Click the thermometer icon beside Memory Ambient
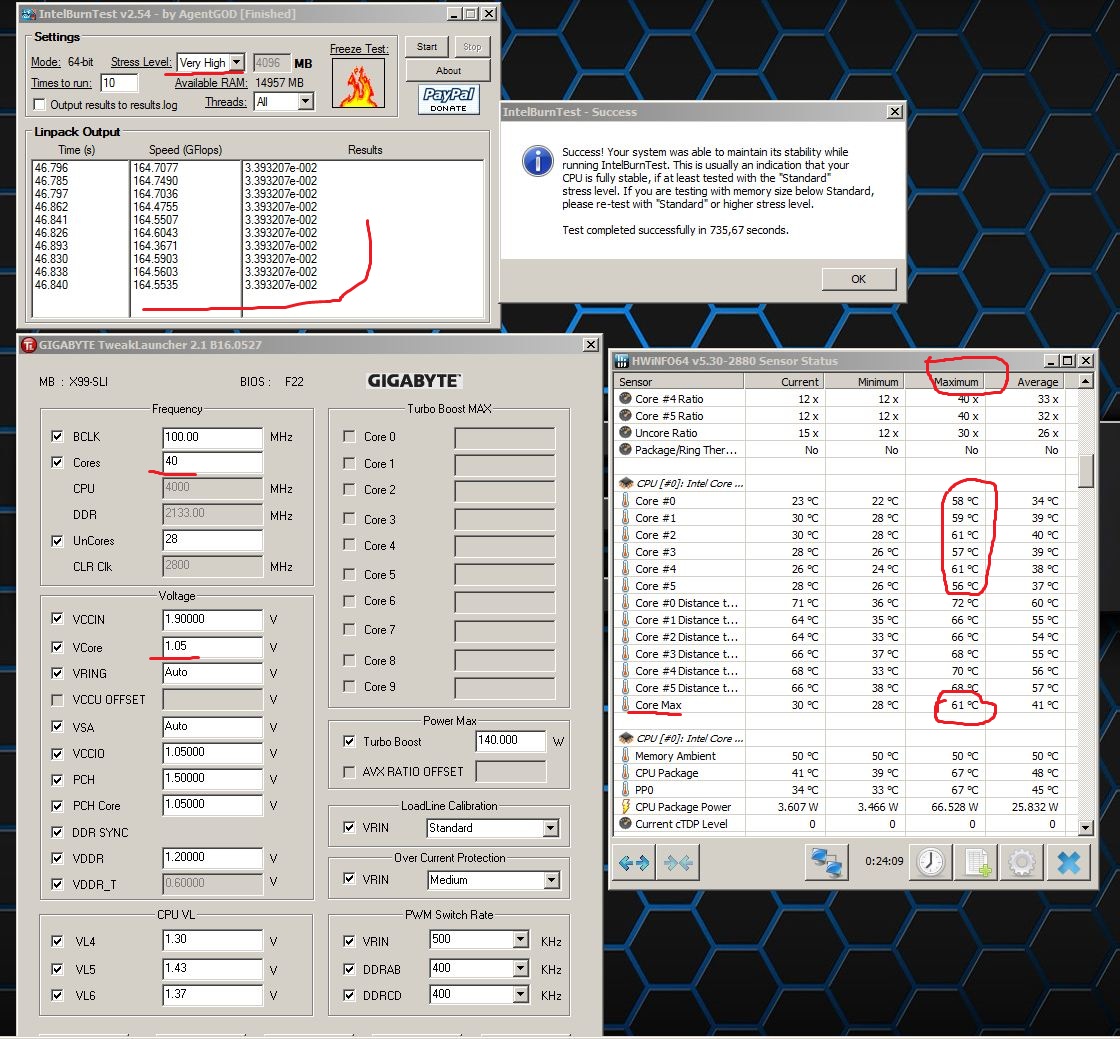This screenshot has width=1120, height=1039. [x=626, y=756]
